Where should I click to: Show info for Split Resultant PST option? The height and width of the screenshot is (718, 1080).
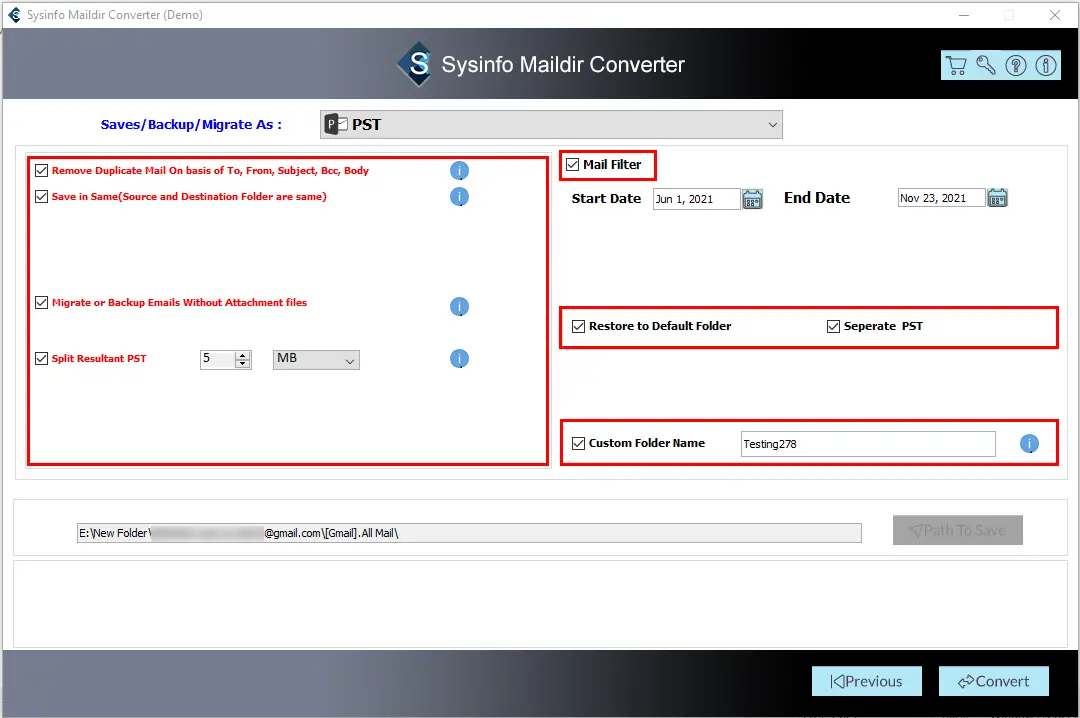[459, 359]
